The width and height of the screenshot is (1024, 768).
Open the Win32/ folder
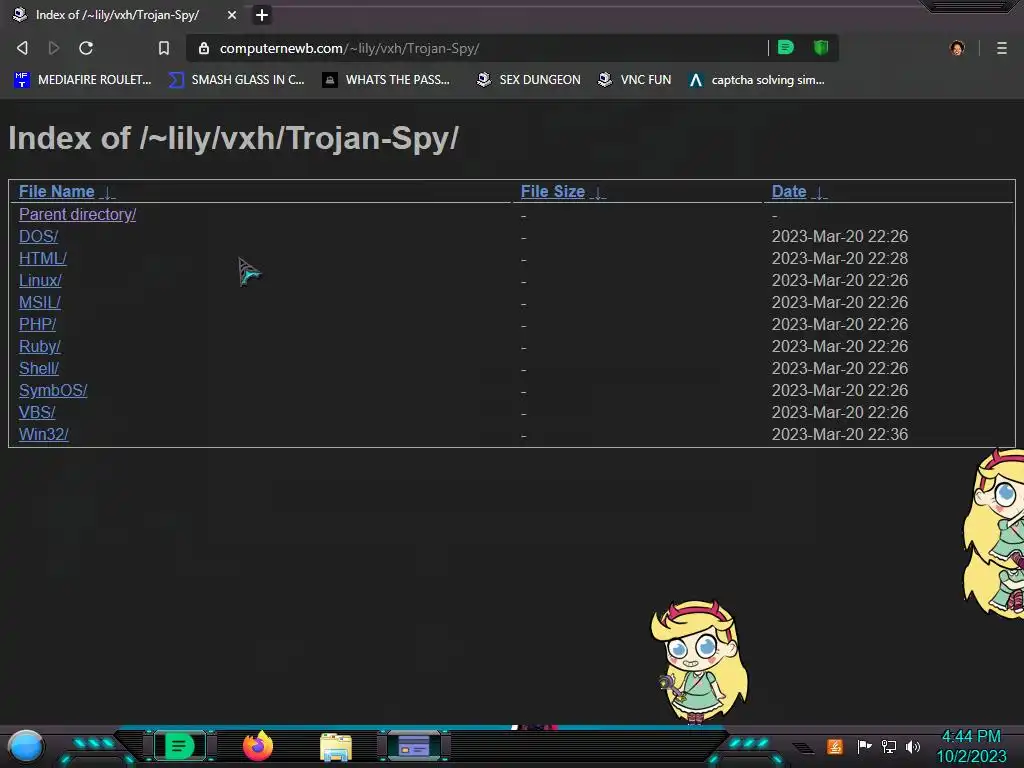[43, 434]
